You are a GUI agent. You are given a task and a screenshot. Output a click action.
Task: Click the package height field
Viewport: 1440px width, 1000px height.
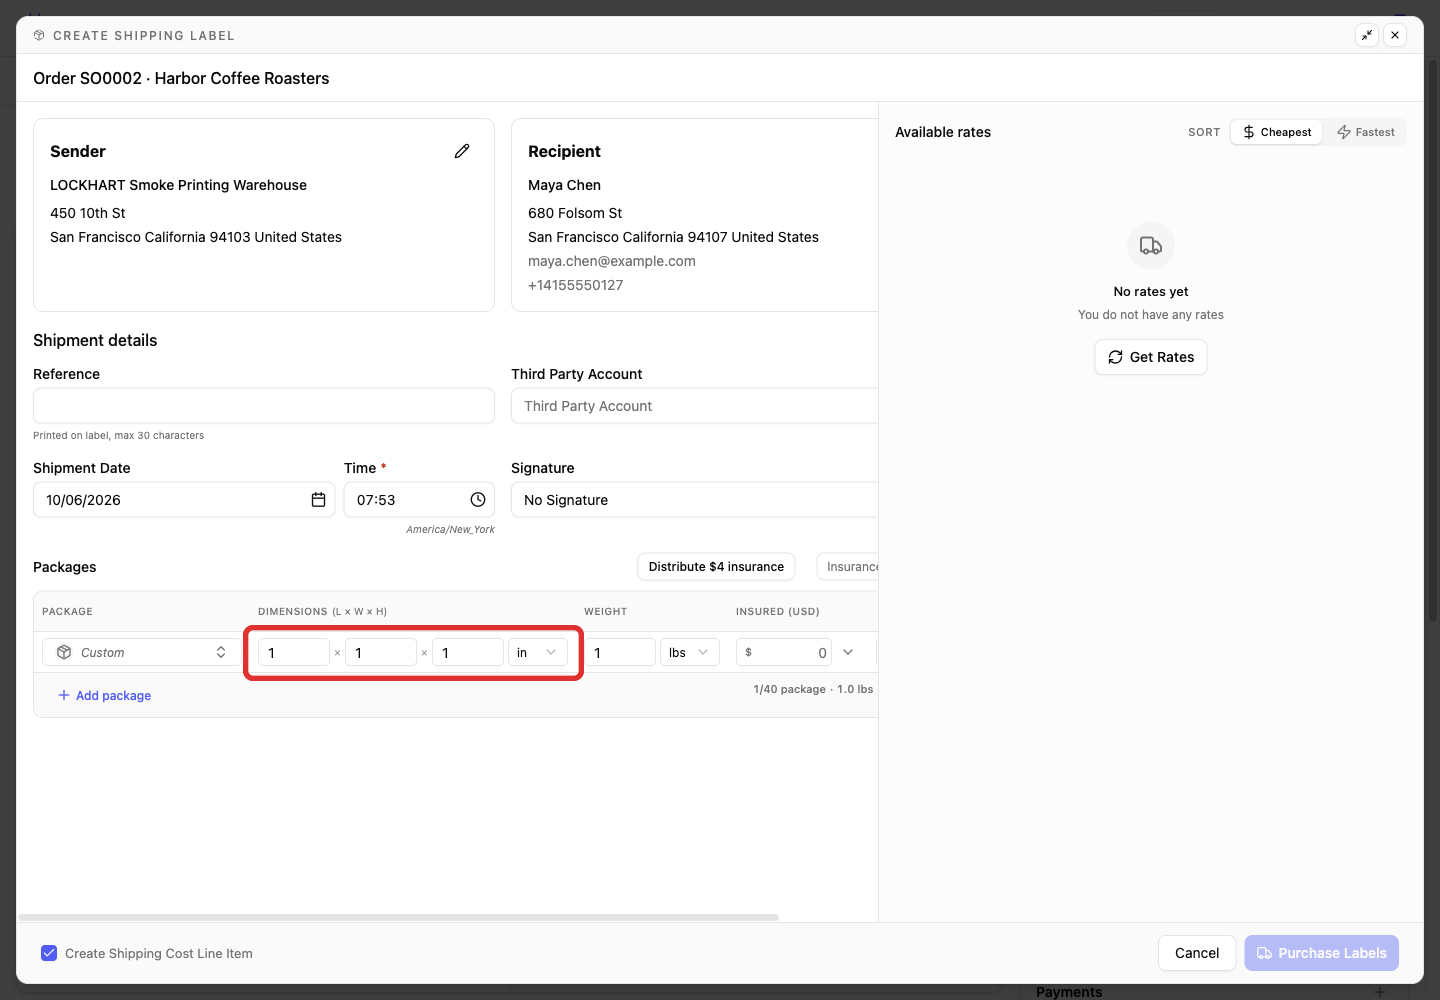468,652
